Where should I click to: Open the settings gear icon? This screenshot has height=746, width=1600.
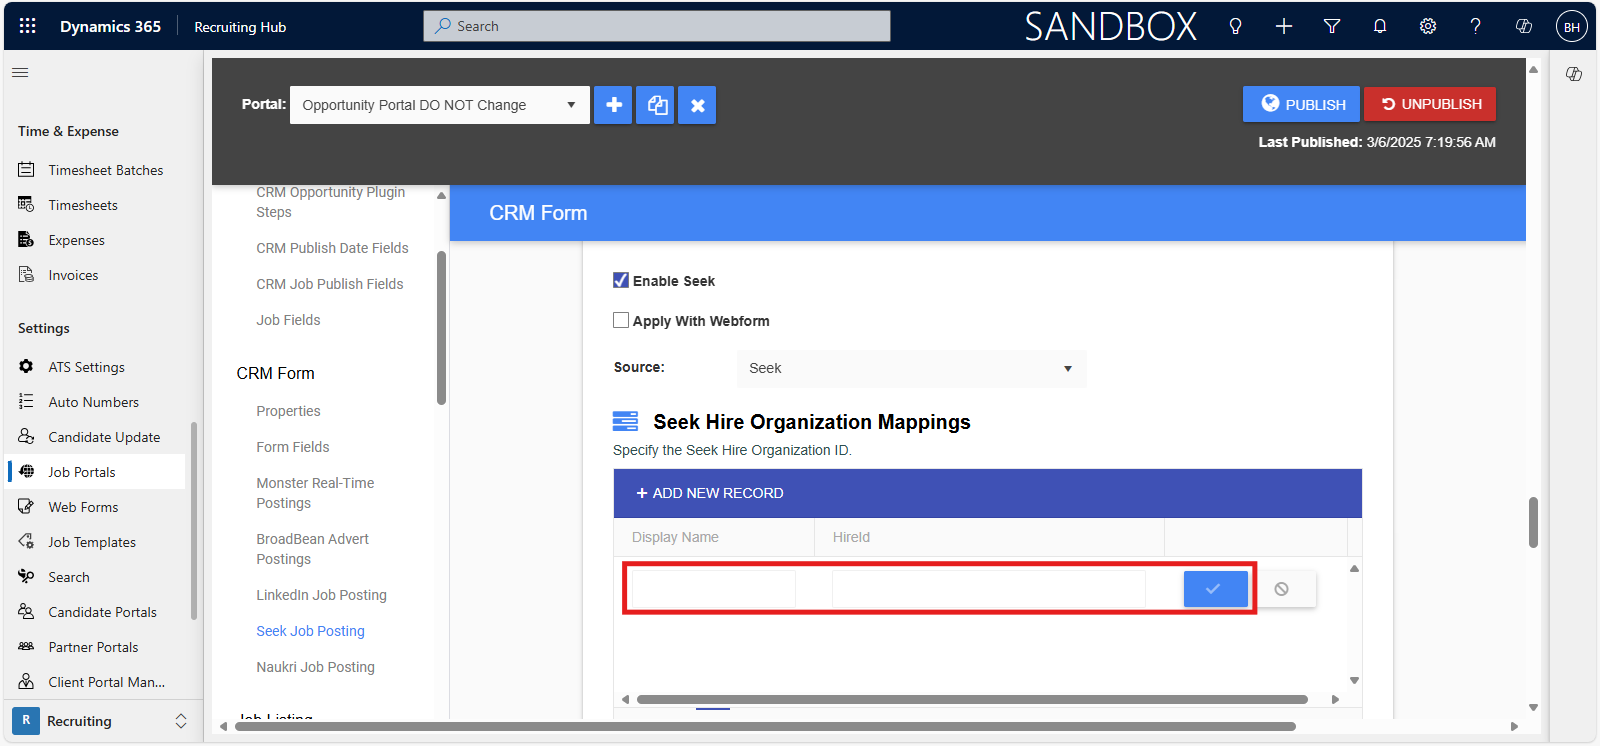coord(1428,27)
